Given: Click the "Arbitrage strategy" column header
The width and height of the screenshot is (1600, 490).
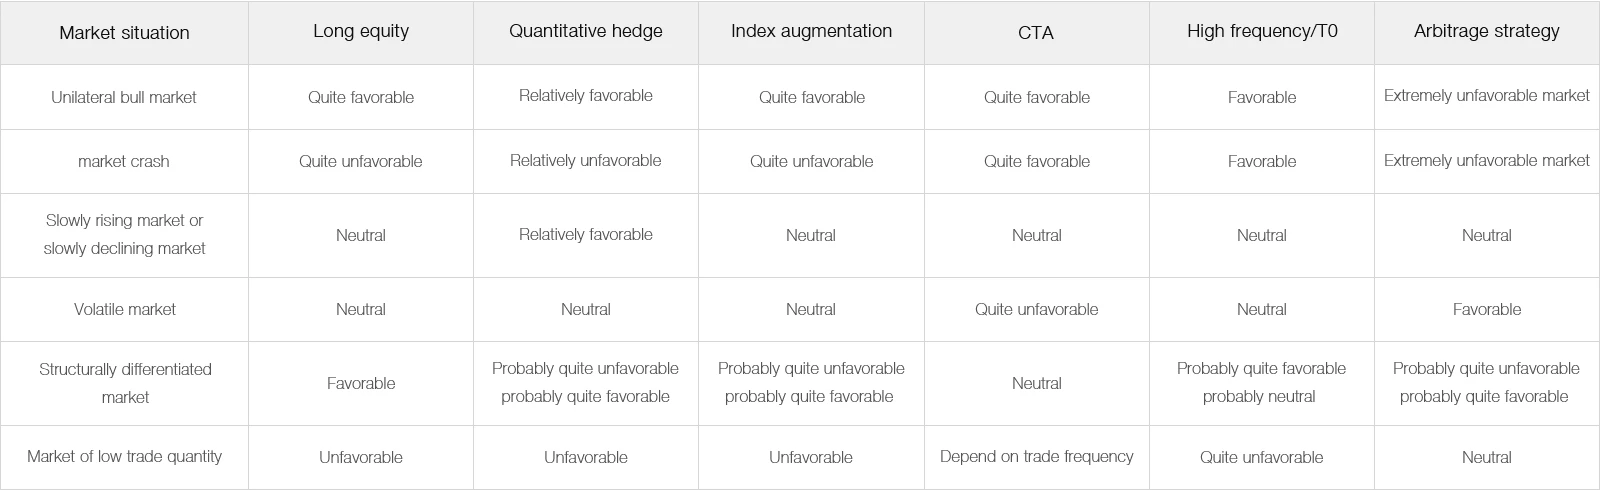Looking at the screenshot, I should pos(1487,31).
